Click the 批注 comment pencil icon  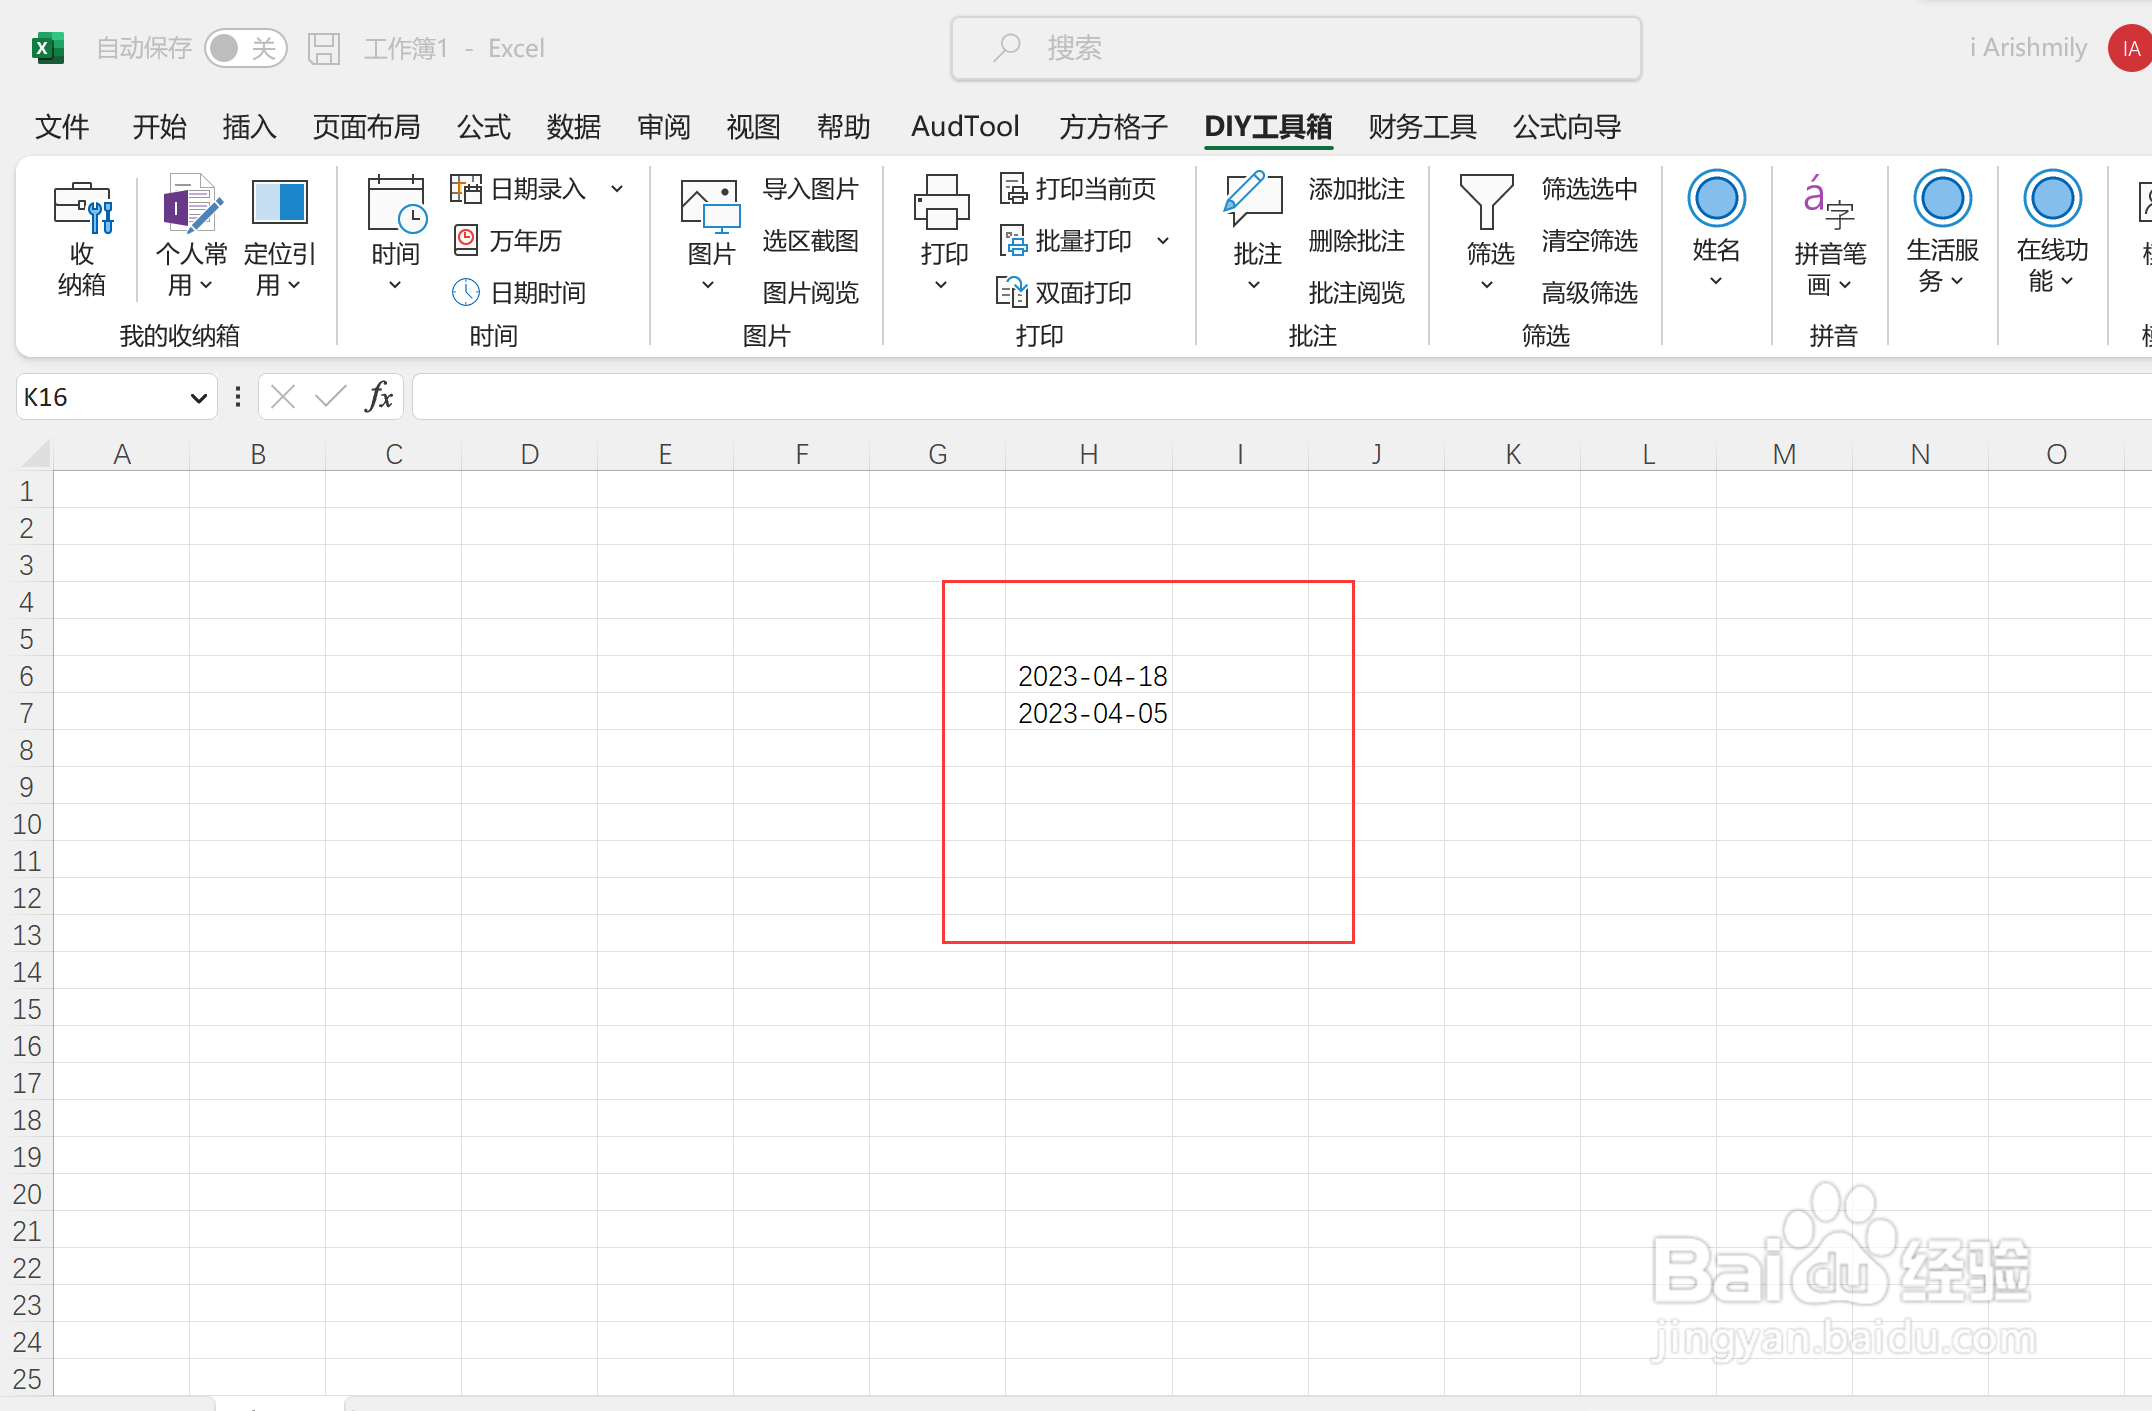coord(1253,198)
